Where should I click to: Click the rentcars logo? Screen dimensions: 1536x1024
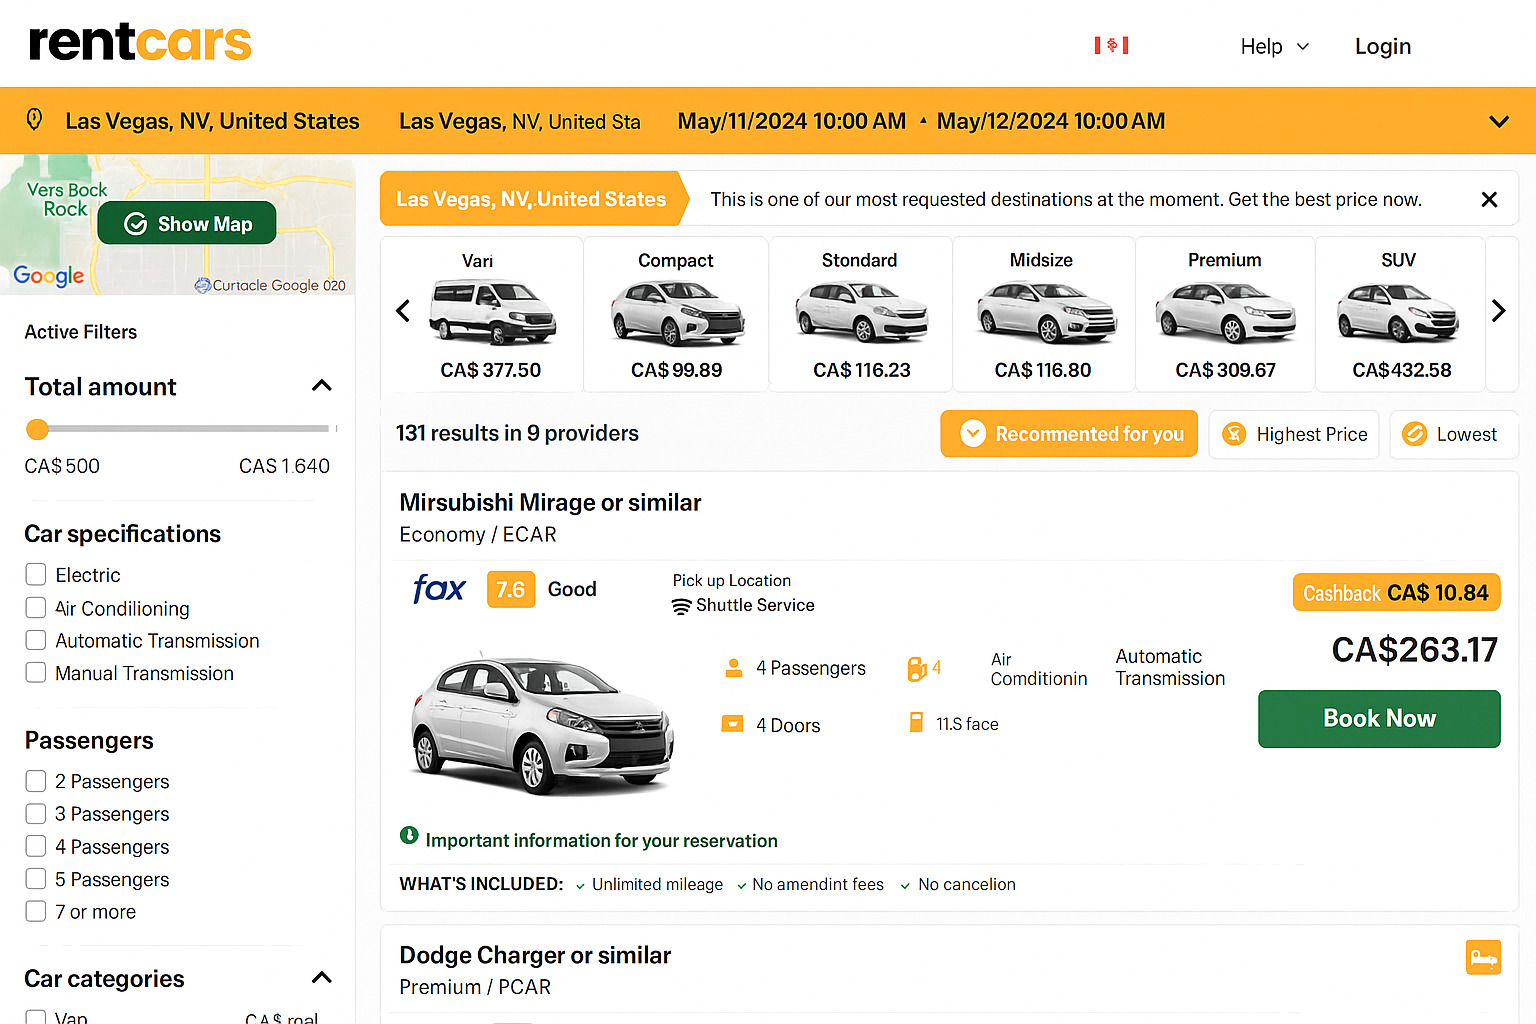point(140,43)
